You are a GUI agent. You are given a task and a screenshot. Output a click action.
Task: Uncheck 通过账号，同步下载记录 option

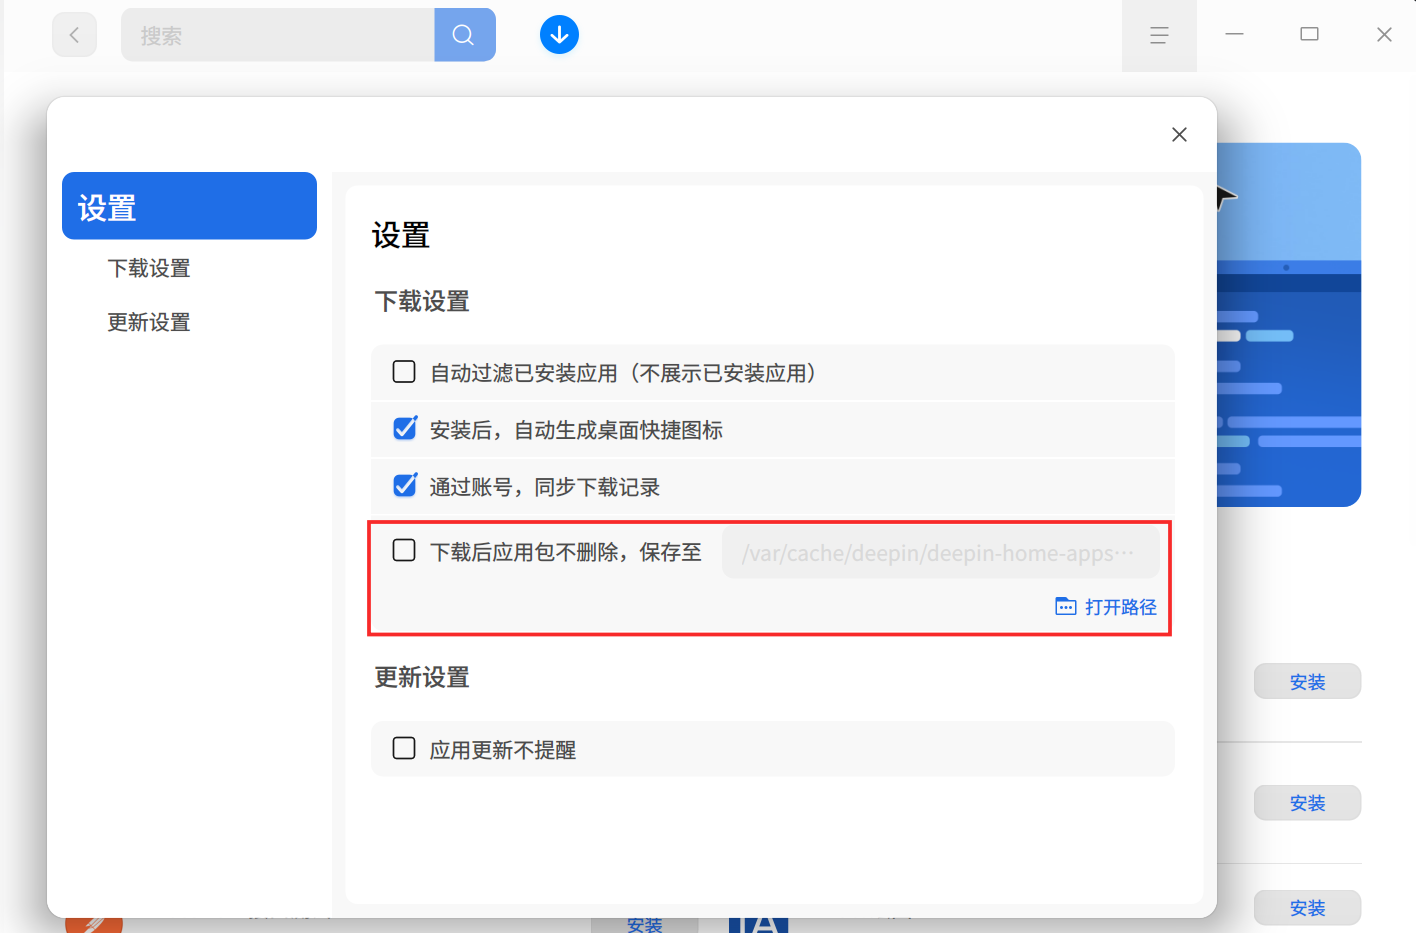click(x=404, y=486)
